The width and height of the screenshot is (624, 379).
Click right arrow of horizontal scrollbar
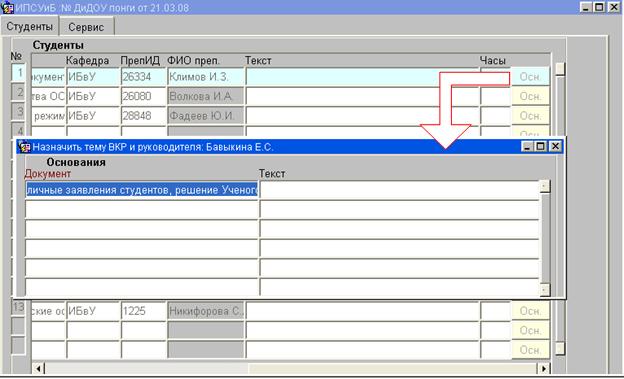(544, 369)
